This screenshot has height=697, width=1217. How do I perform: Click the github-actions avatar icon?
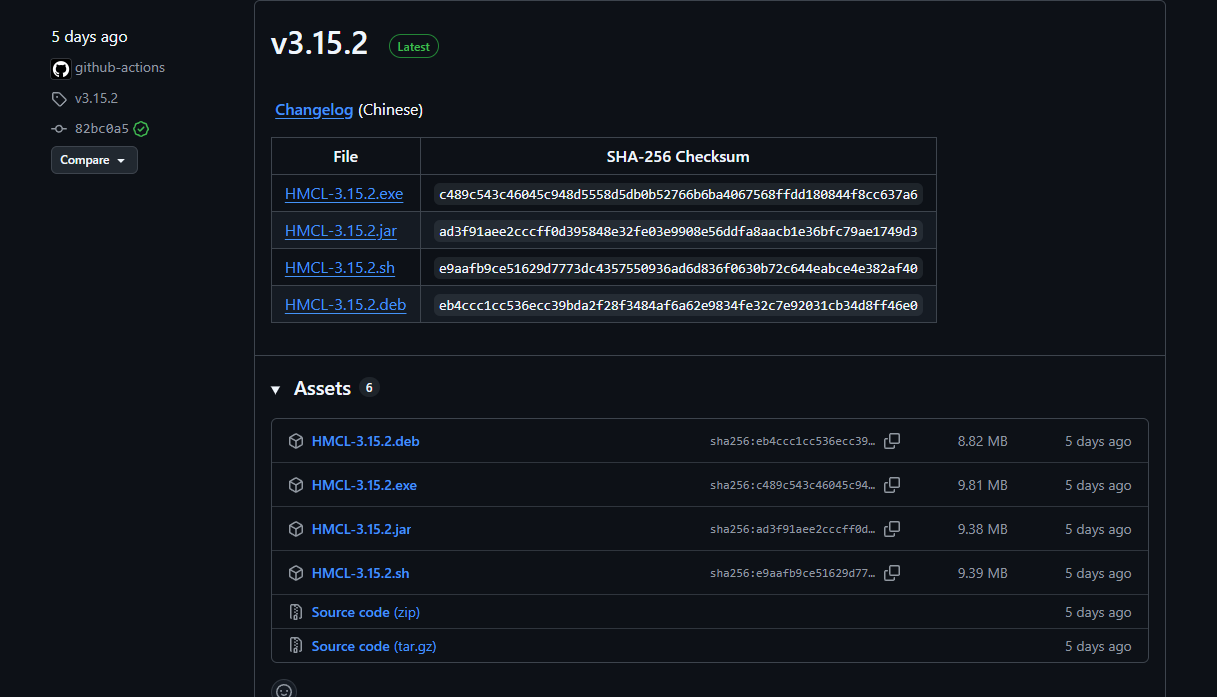click(x=61, y=68)
